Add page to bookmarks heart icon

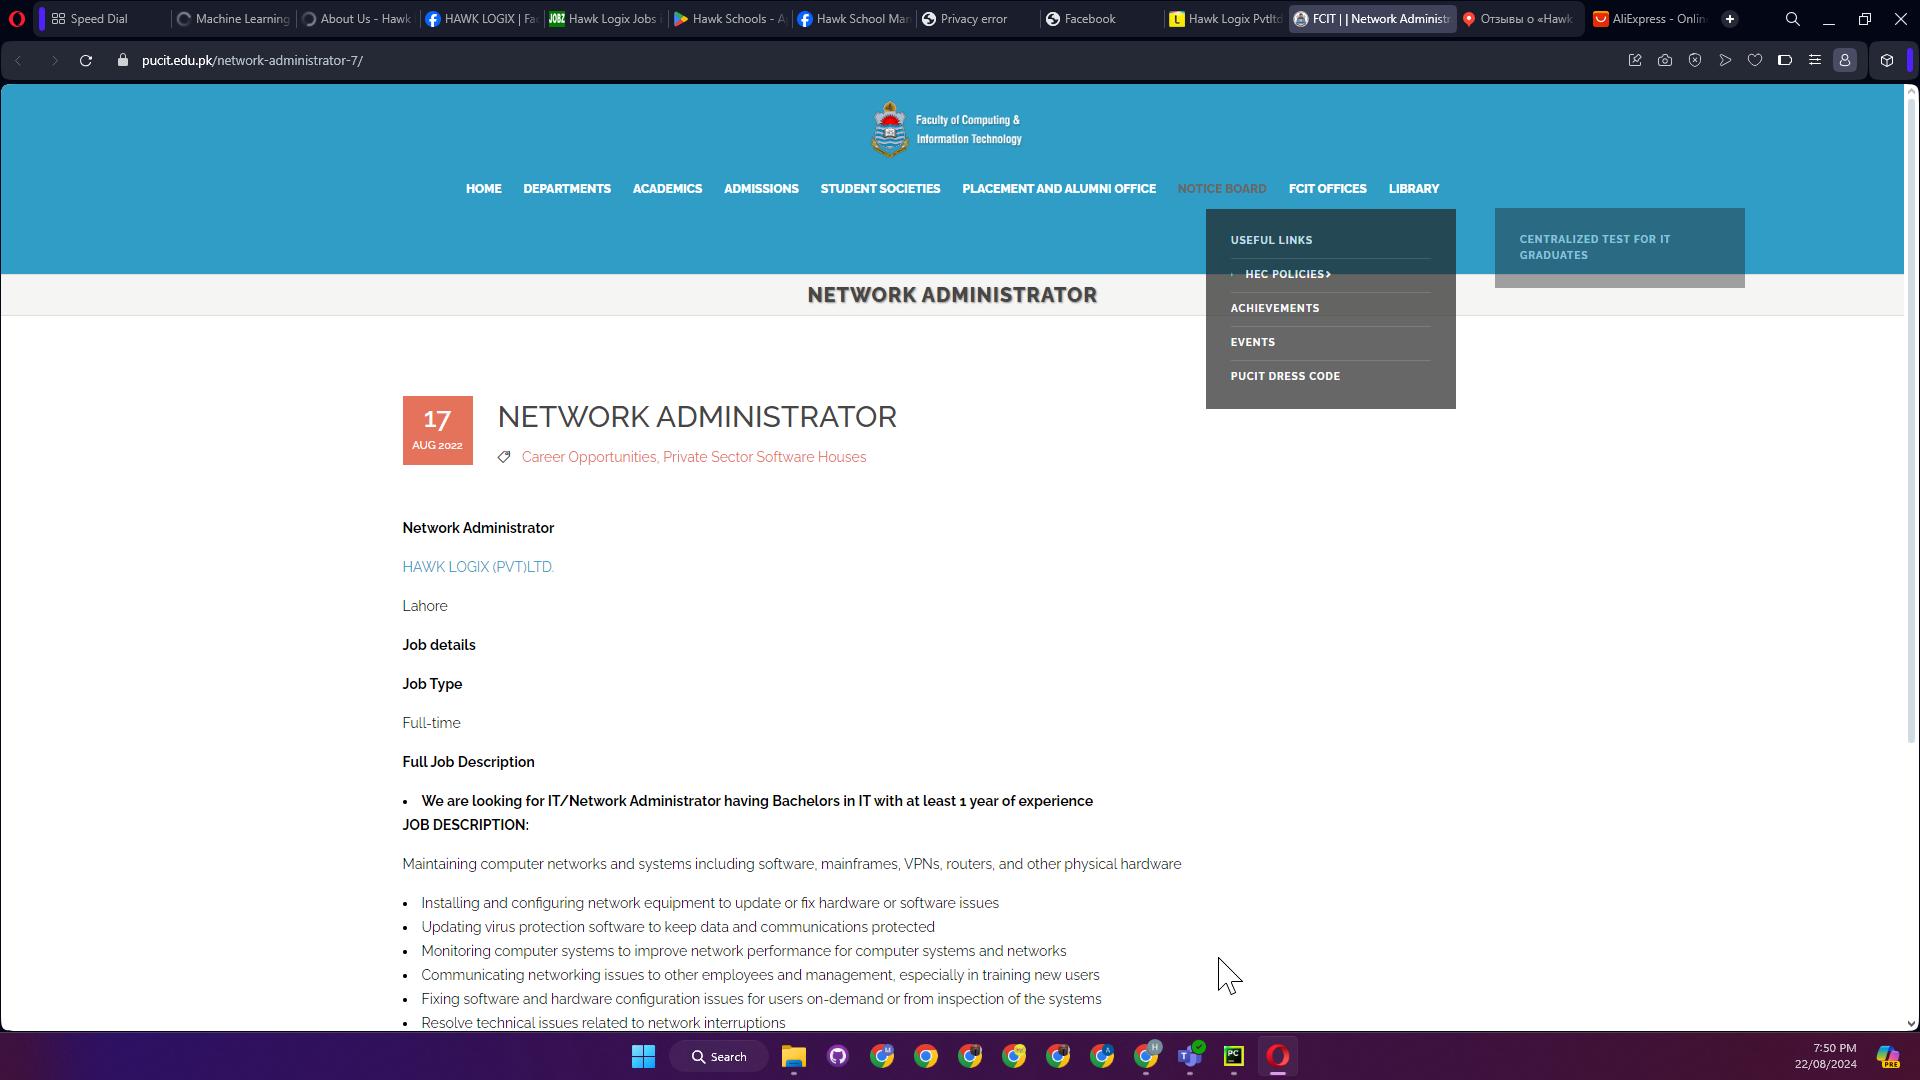pos(1755,60)
